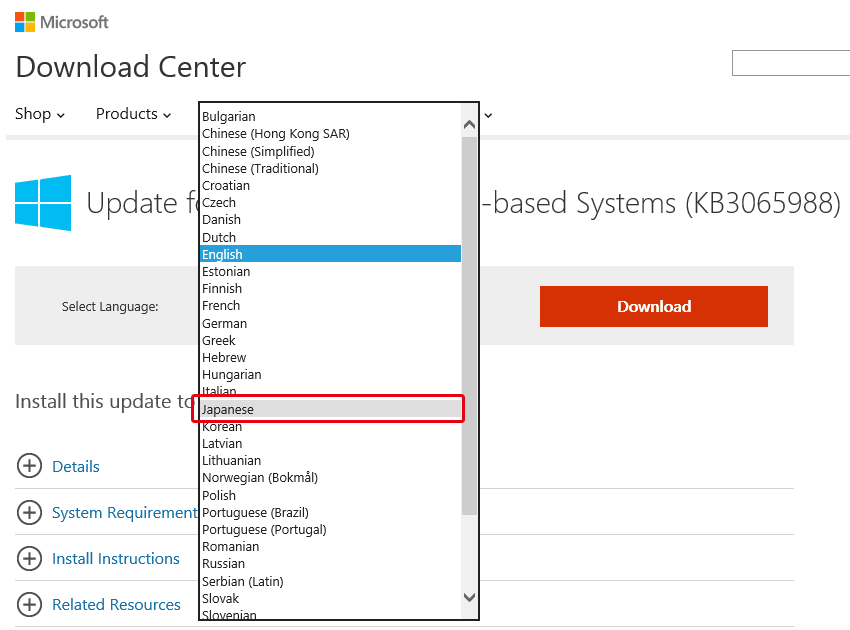The width and height of the screenshot is (850, 630).
Task: Open the Install Instructions link
Action: 115,558
